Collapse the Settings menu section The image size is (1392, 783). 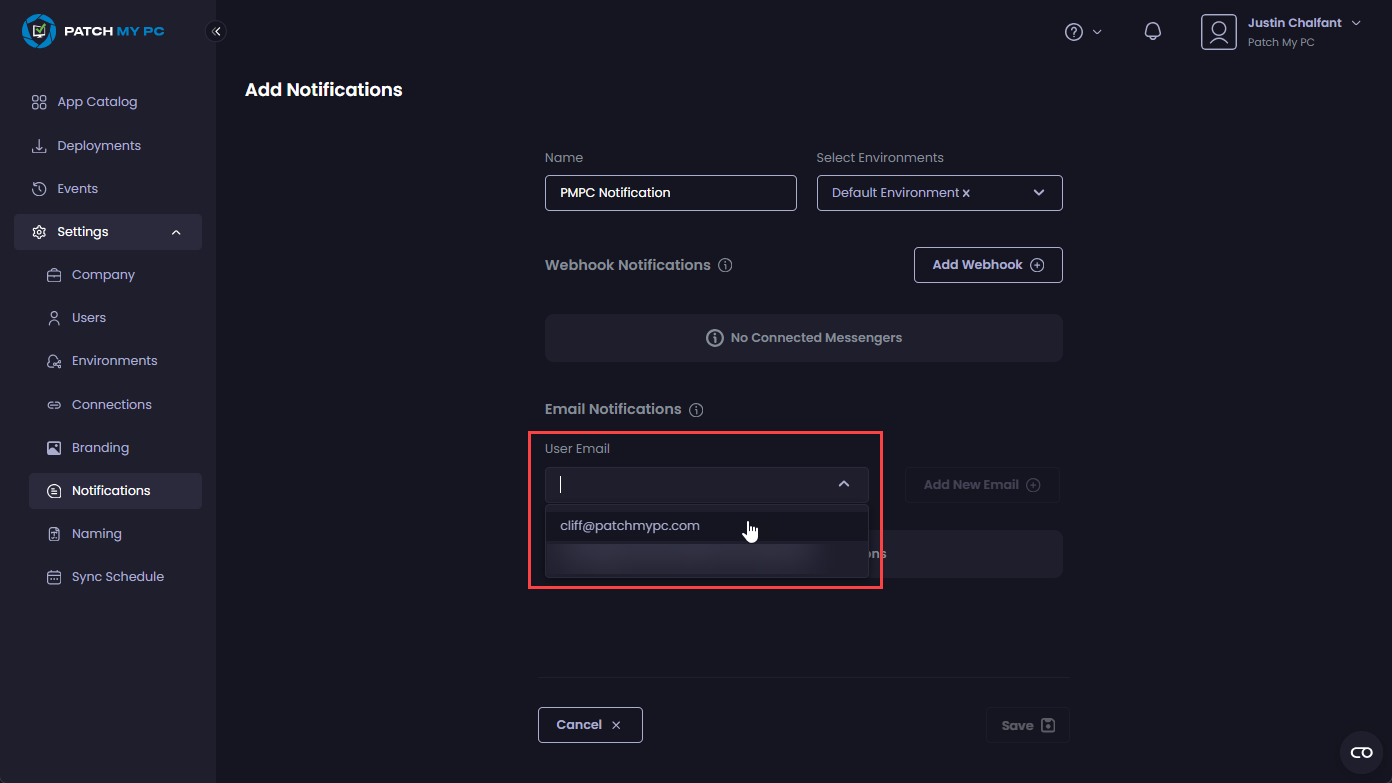point(176,232)
